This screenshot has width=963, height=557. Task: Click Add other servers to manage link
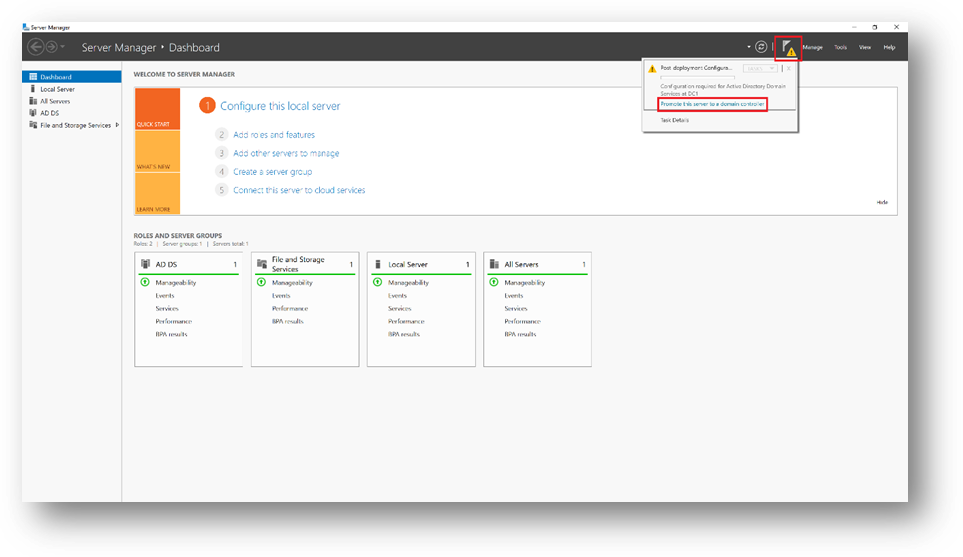tap(286, 153)
